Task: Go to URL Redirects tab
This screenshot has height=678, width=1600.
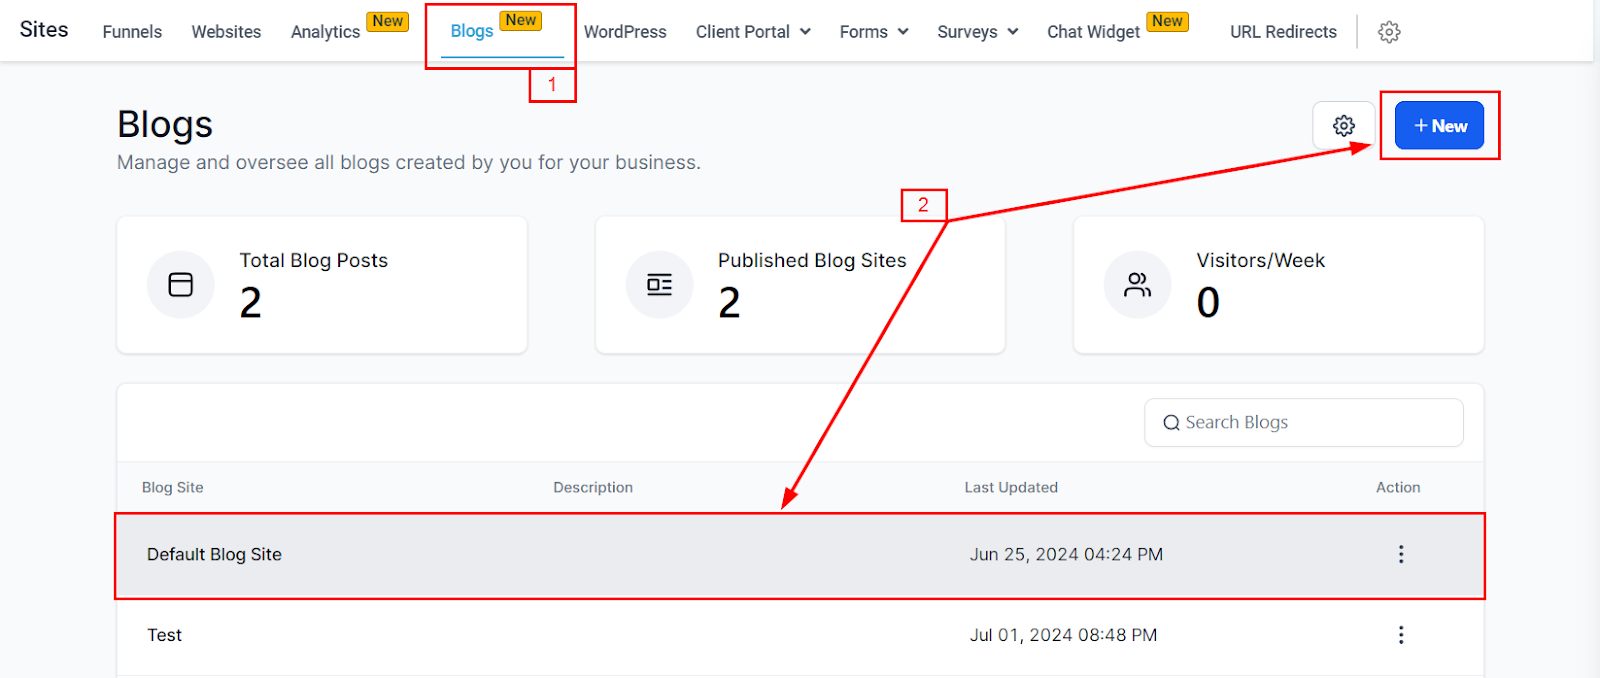Action: point(1283,32)
